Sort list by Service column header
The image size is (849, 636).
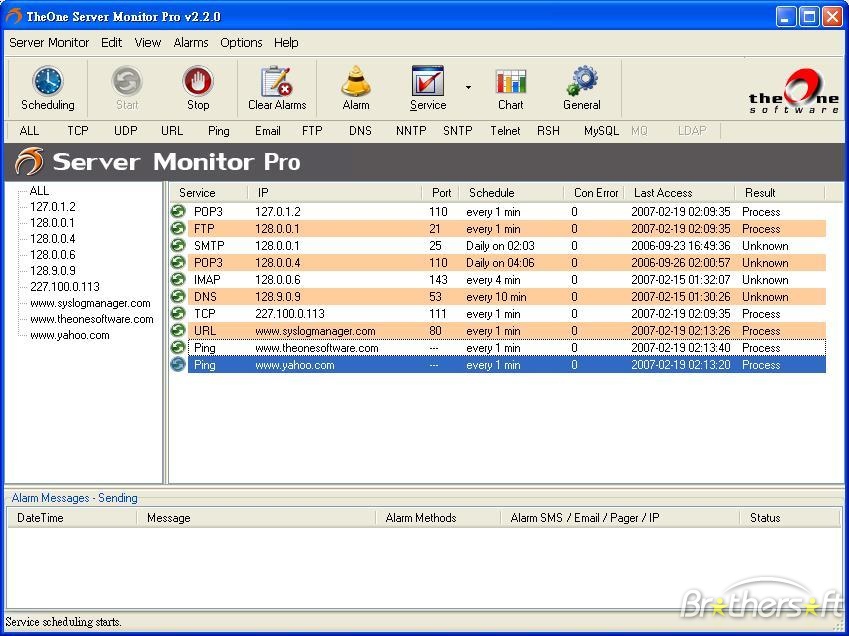(x=208, y=193)
